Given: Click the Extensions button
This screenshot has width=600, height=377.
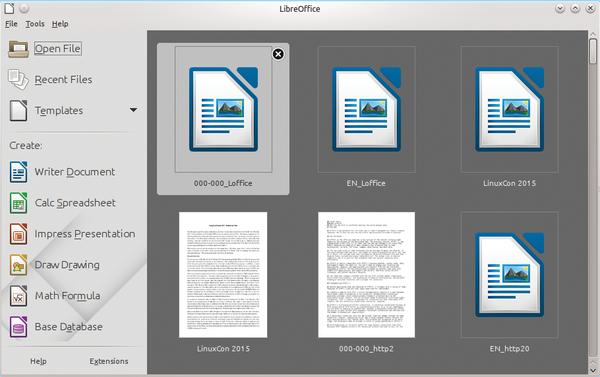Looking at the screenshot, I should 109,361.
